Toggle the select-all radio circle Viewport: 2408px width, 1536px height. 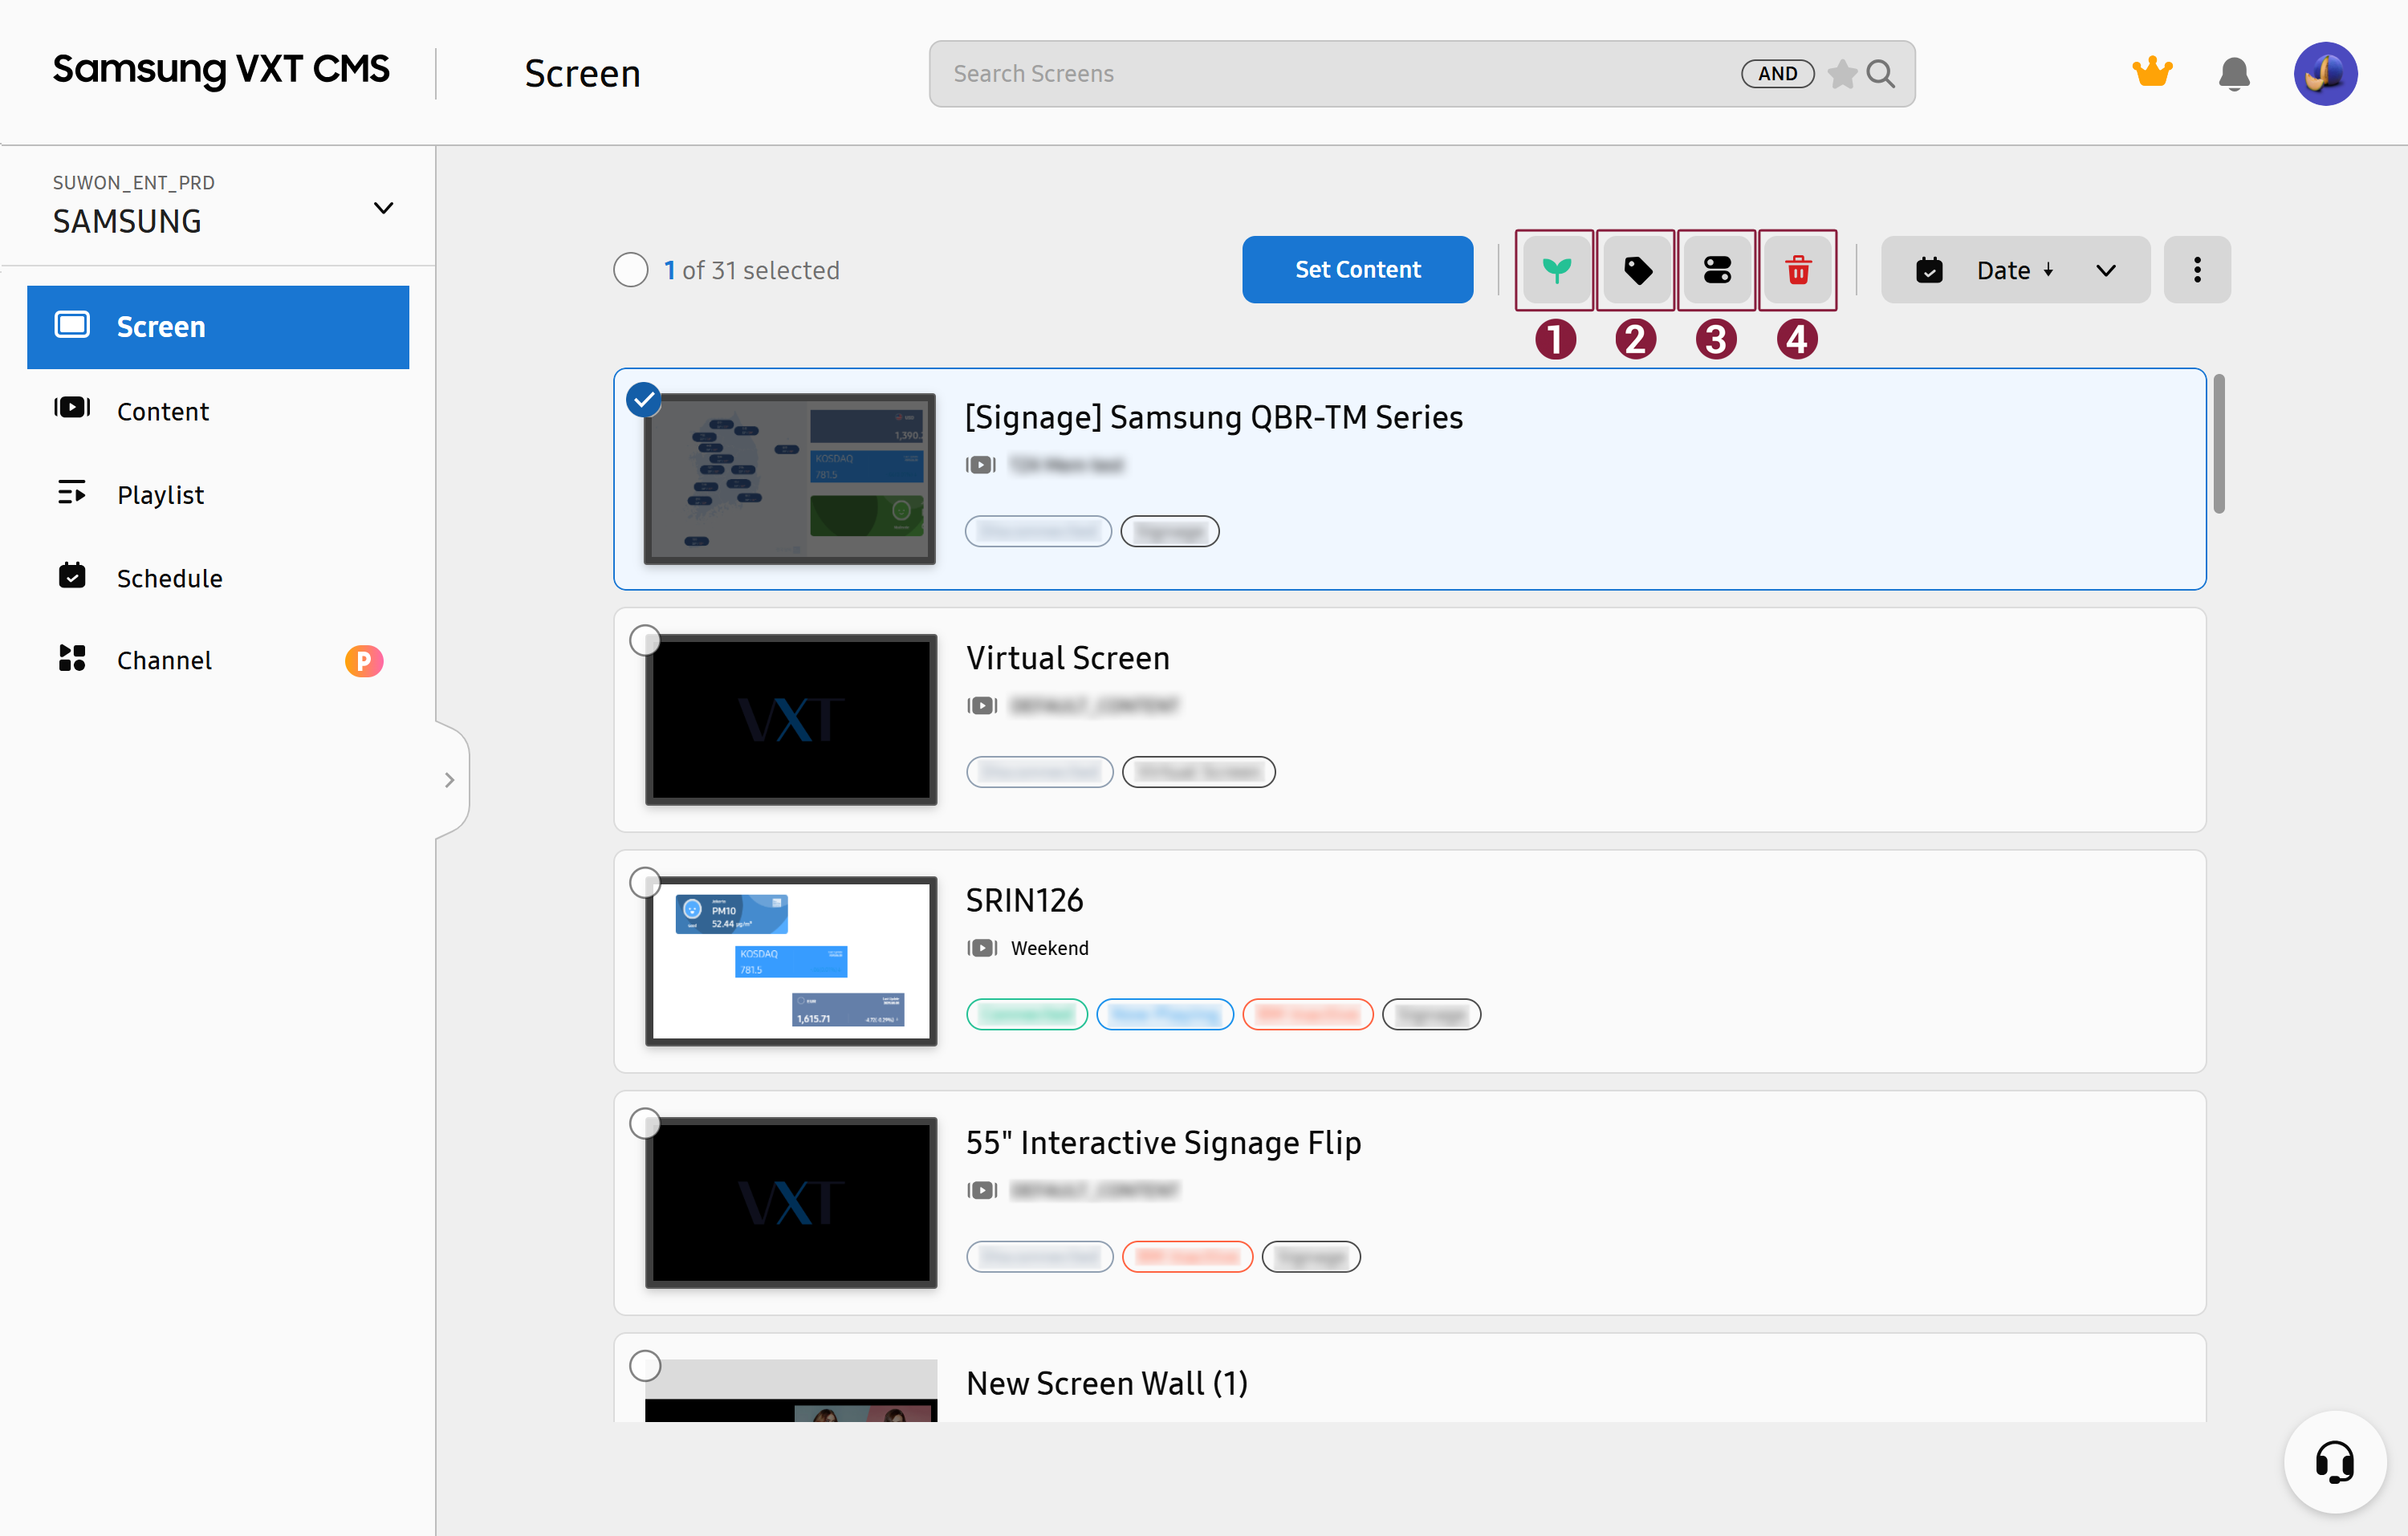coord(631,270)
